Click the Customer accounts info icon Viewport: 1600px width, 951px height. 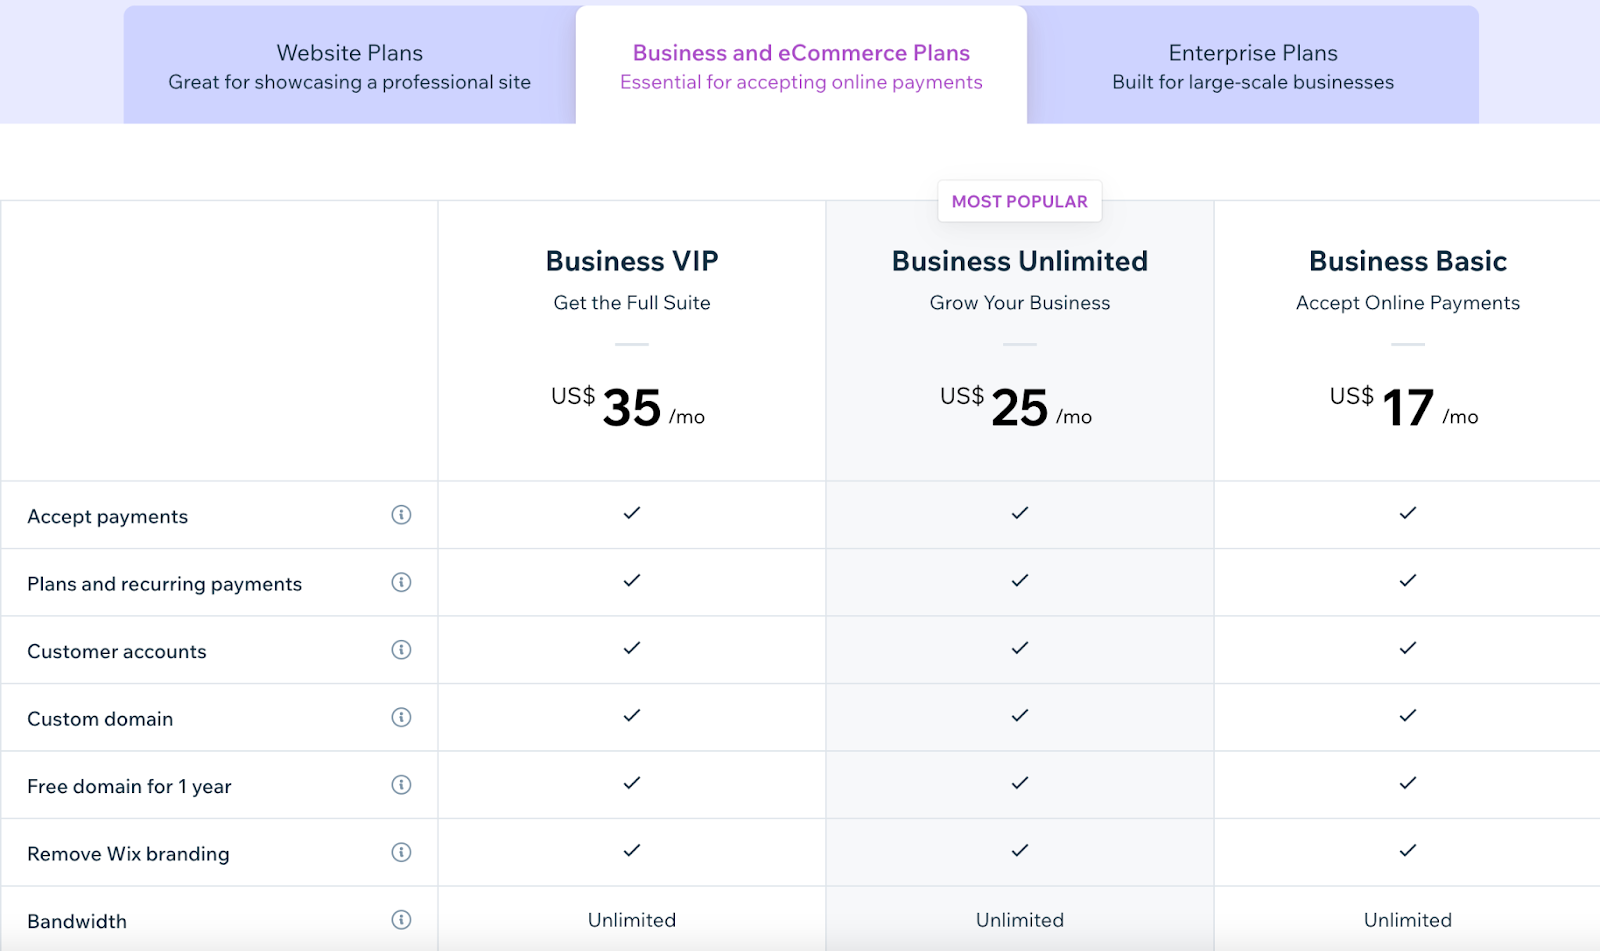click(x=401, y=650)
